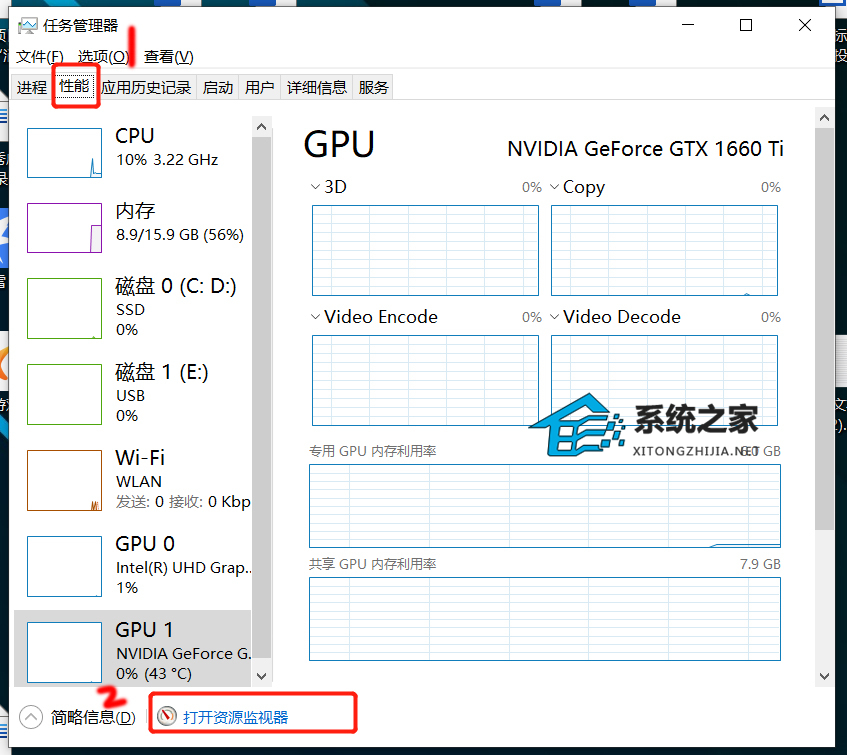This screenshot has width=847, height=755.
Task: Click the large GPU heading
Action: click(339, 145)
